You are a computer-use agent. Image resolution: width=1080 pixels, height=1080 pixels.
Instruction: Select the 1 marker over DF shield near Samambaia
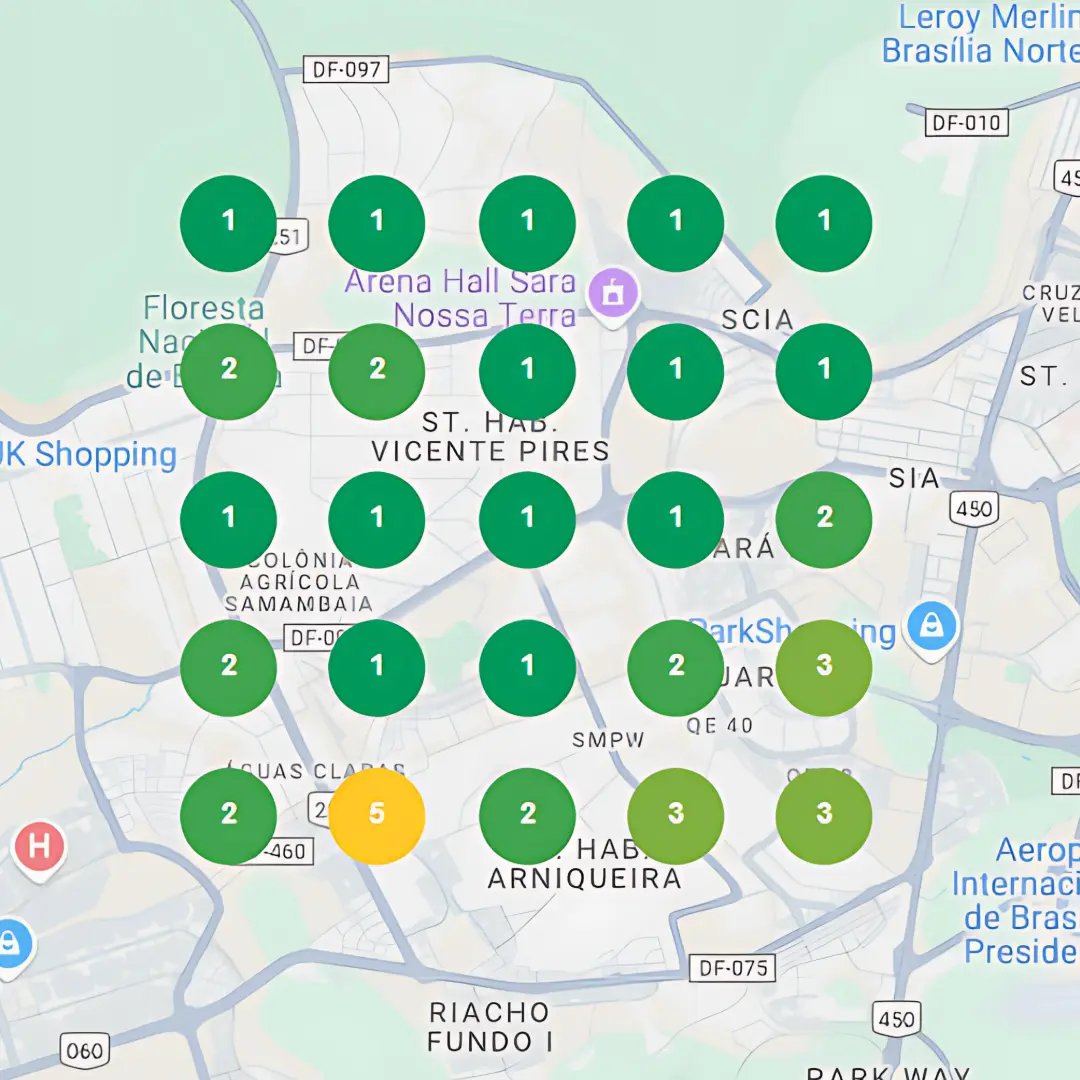tap(376, 667)
